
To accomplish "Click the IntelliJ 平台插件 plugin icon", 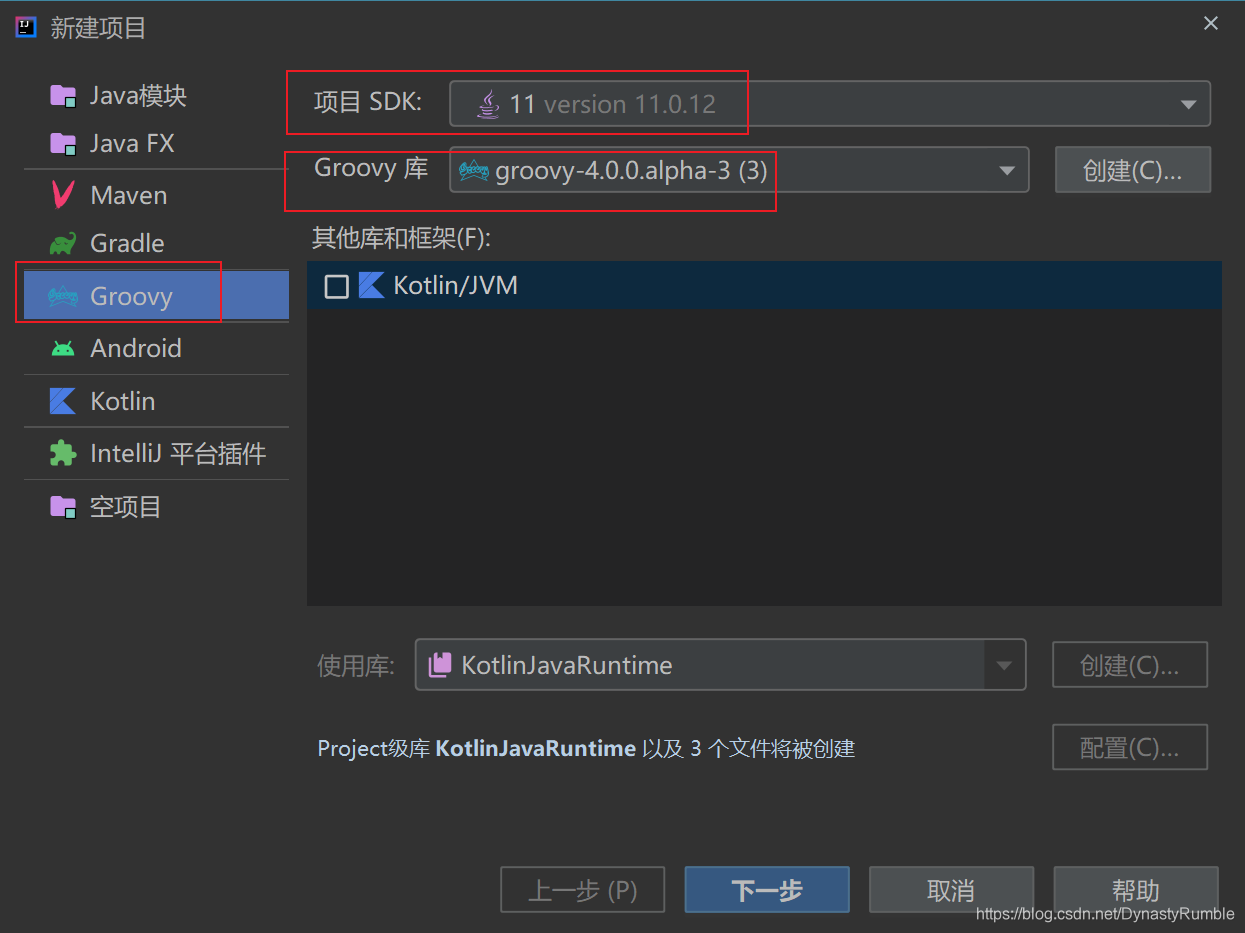I will coord(62,453).
